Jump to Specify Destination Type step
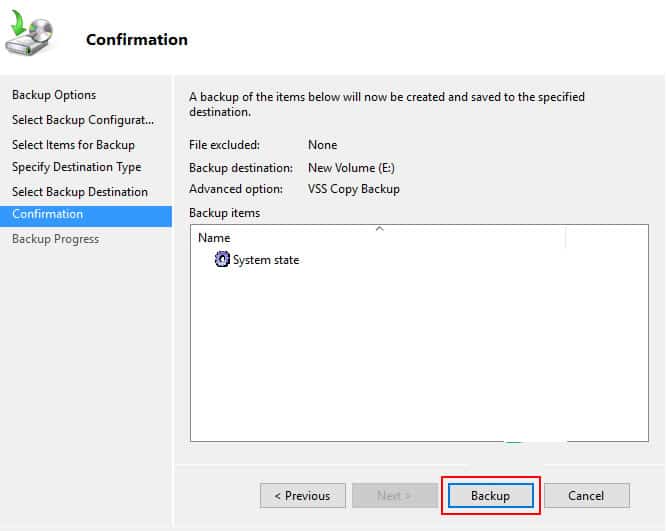Viewport: 667px width, 531px height. tap(77, 167)
